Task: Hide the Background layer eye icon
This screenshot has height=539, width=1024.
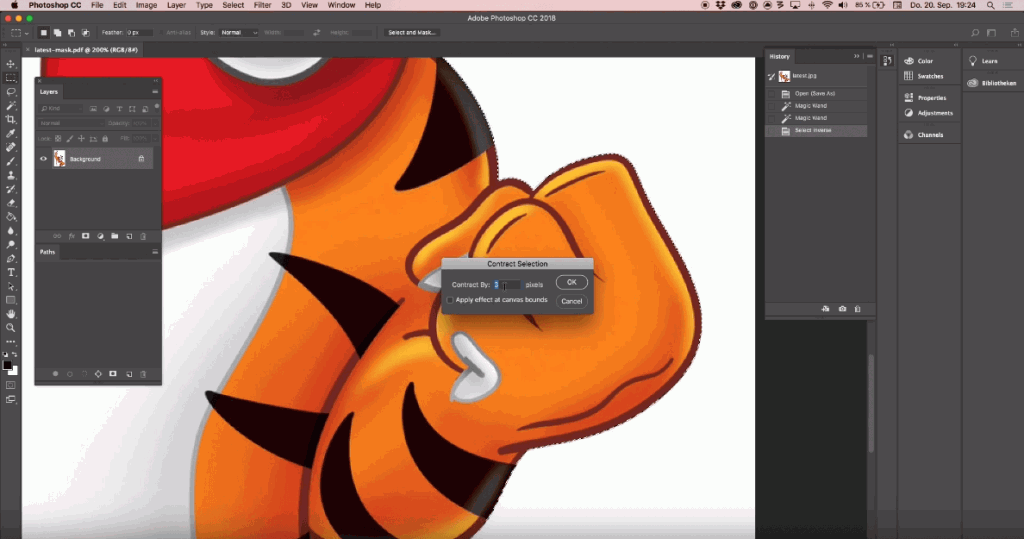Action: coord(43,159)
